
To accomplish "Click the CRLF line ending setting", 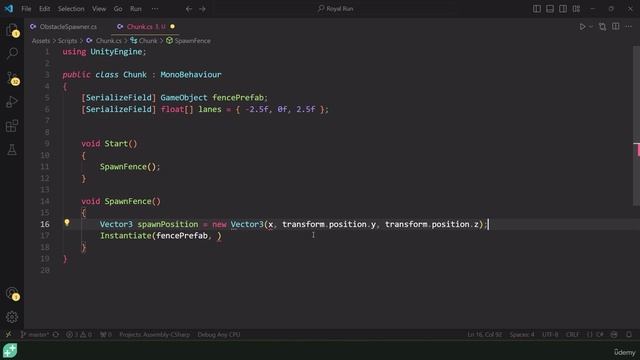I will tap(572, 334).
